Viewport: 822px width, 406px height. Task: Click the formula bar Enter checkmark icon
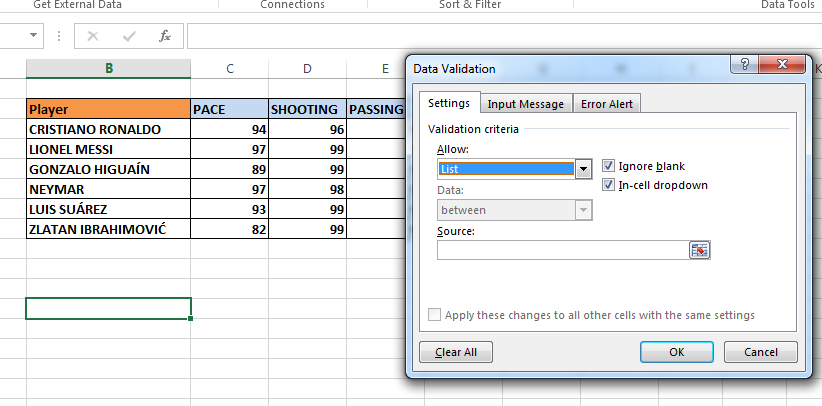[129, 36]
